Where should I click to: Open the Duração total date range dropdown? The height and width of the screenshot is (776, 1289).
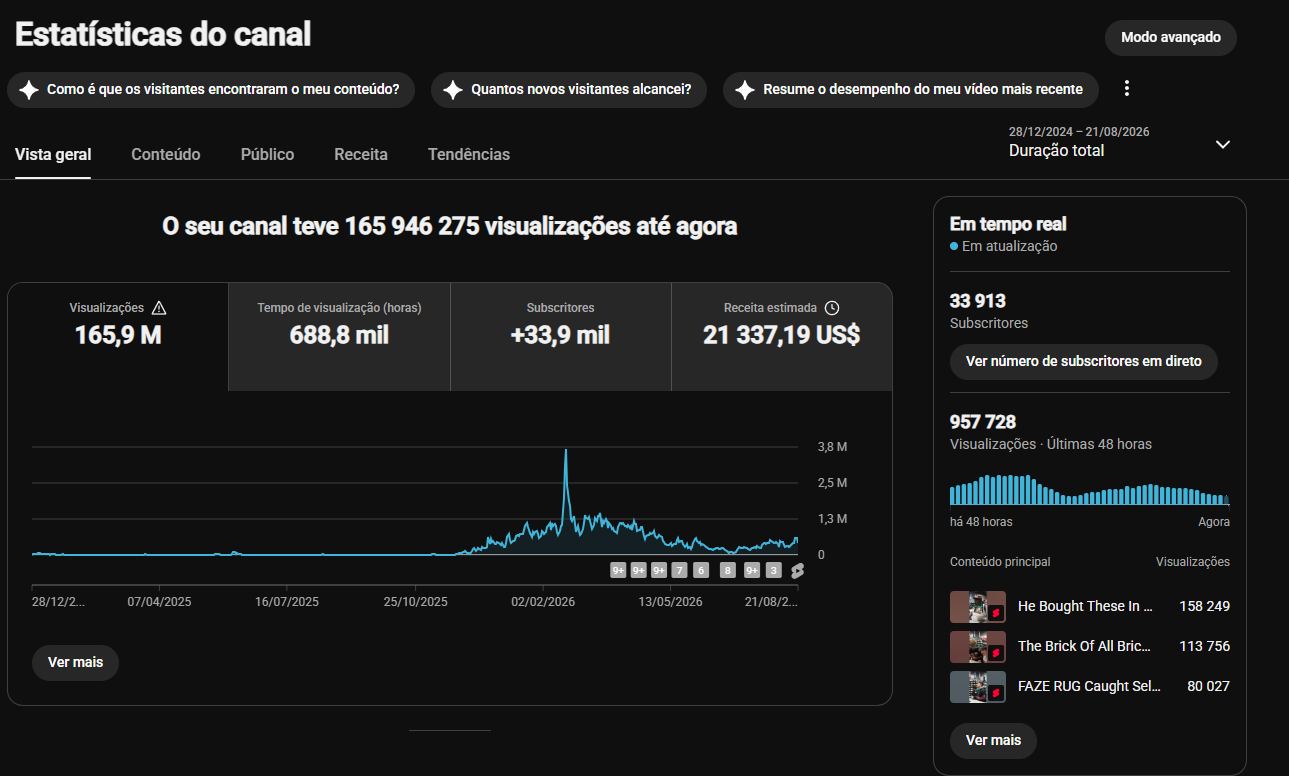point(1120,143)
